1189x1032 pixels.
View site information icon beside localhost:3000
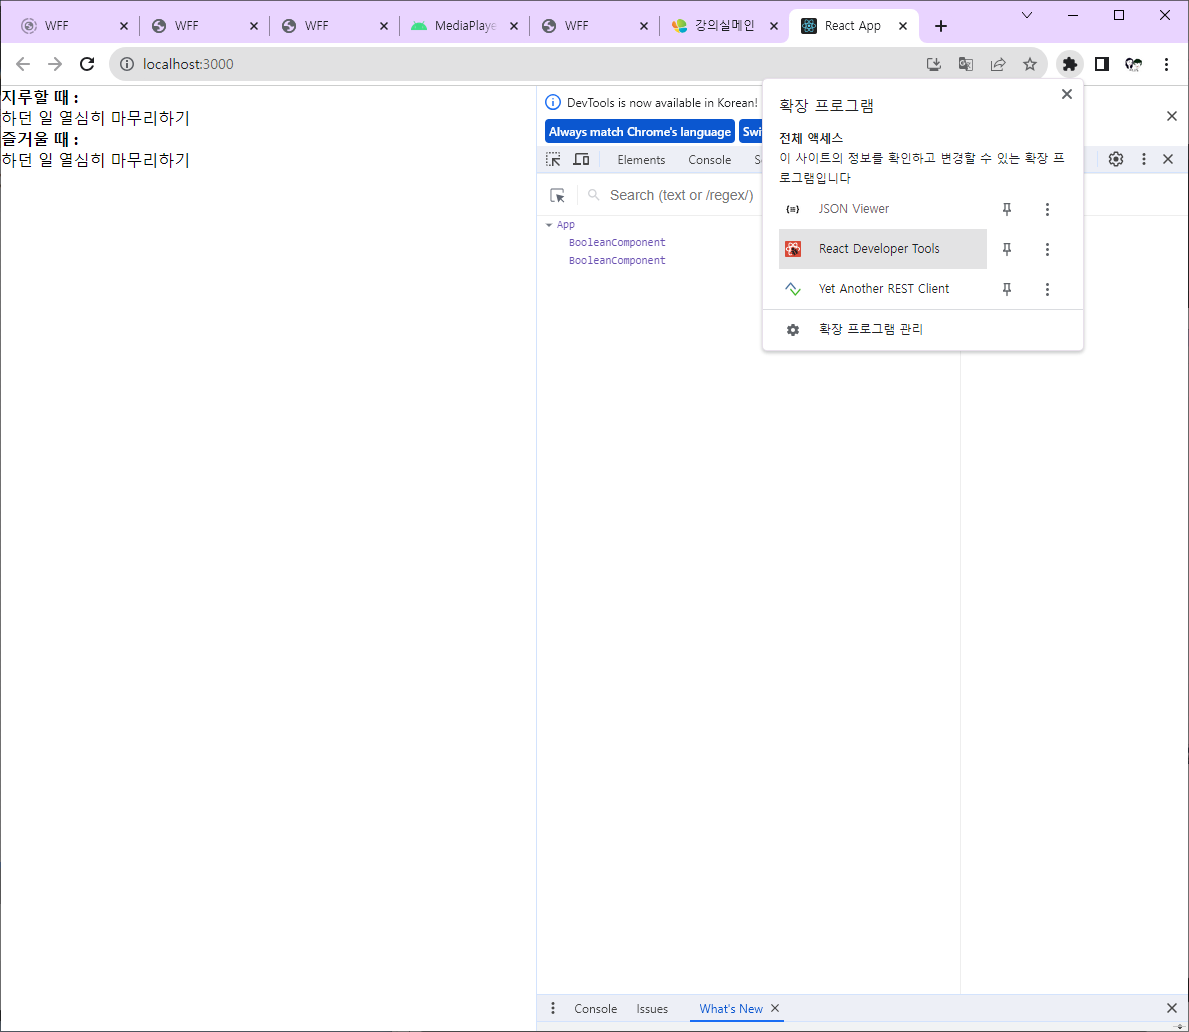tap(127, 64)
